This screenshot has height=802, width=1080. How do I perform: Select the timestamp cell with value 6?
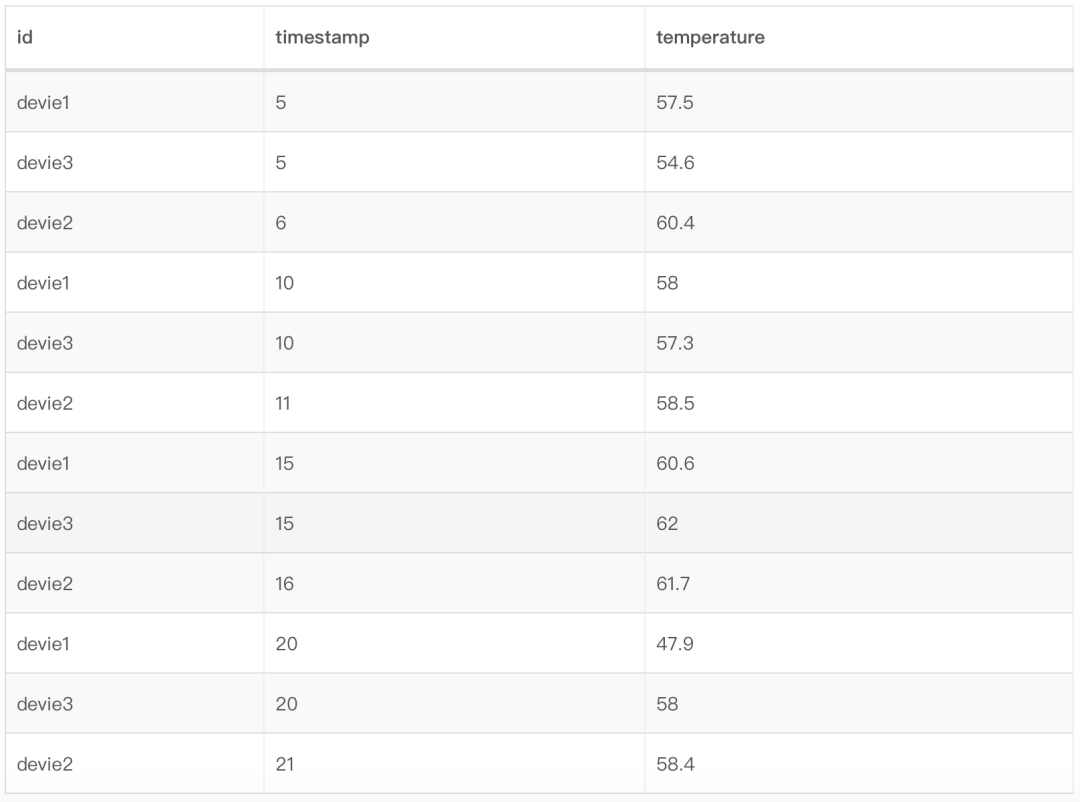(x=281, y=223)
